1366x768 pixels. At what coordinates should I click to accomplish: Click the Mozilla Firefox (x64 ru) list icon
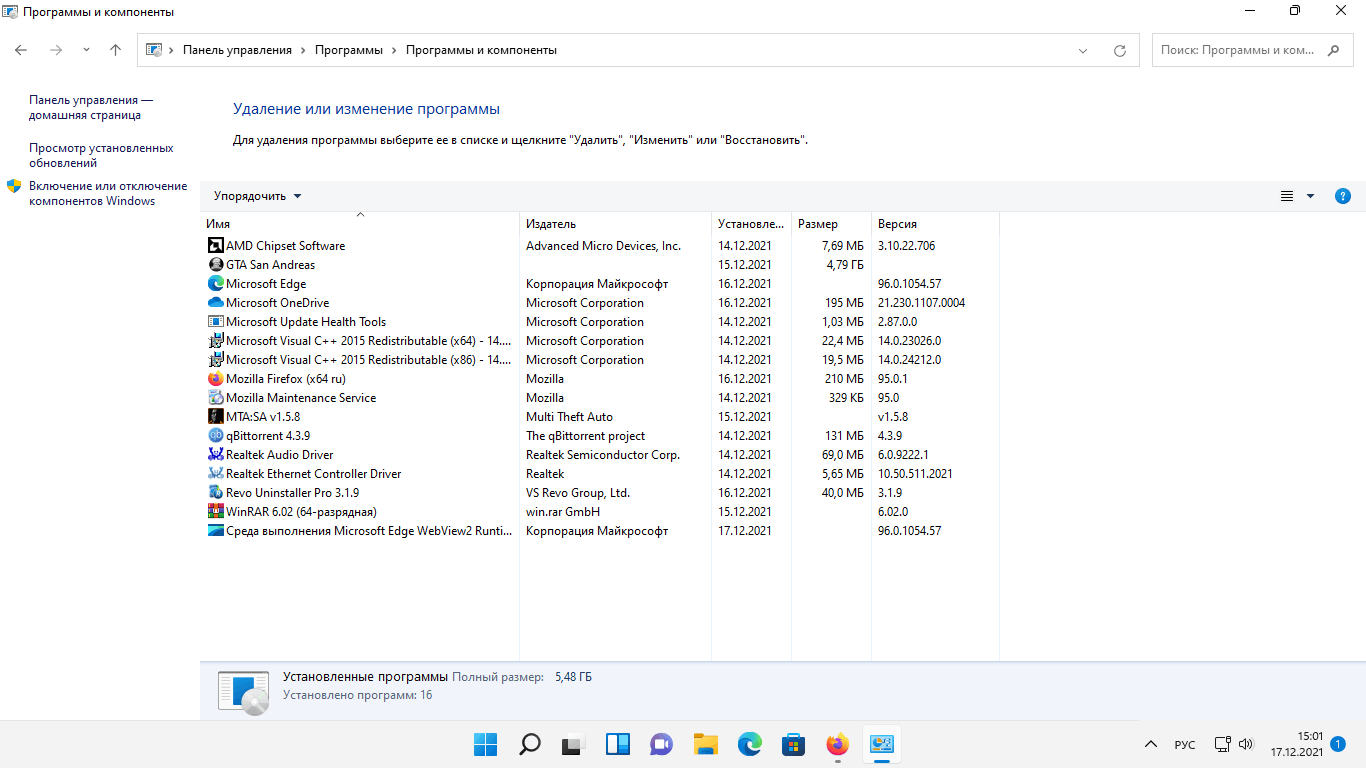tap(215, 378)
